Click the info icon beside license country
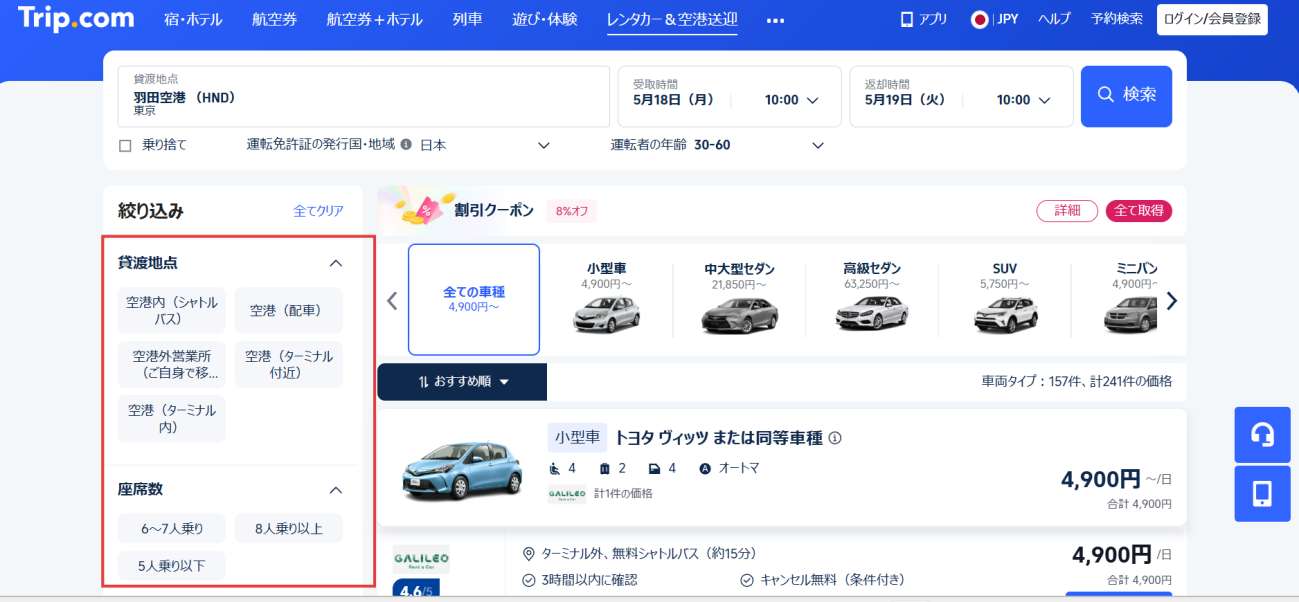This screenshot has width=1299, height=602. 406,144
